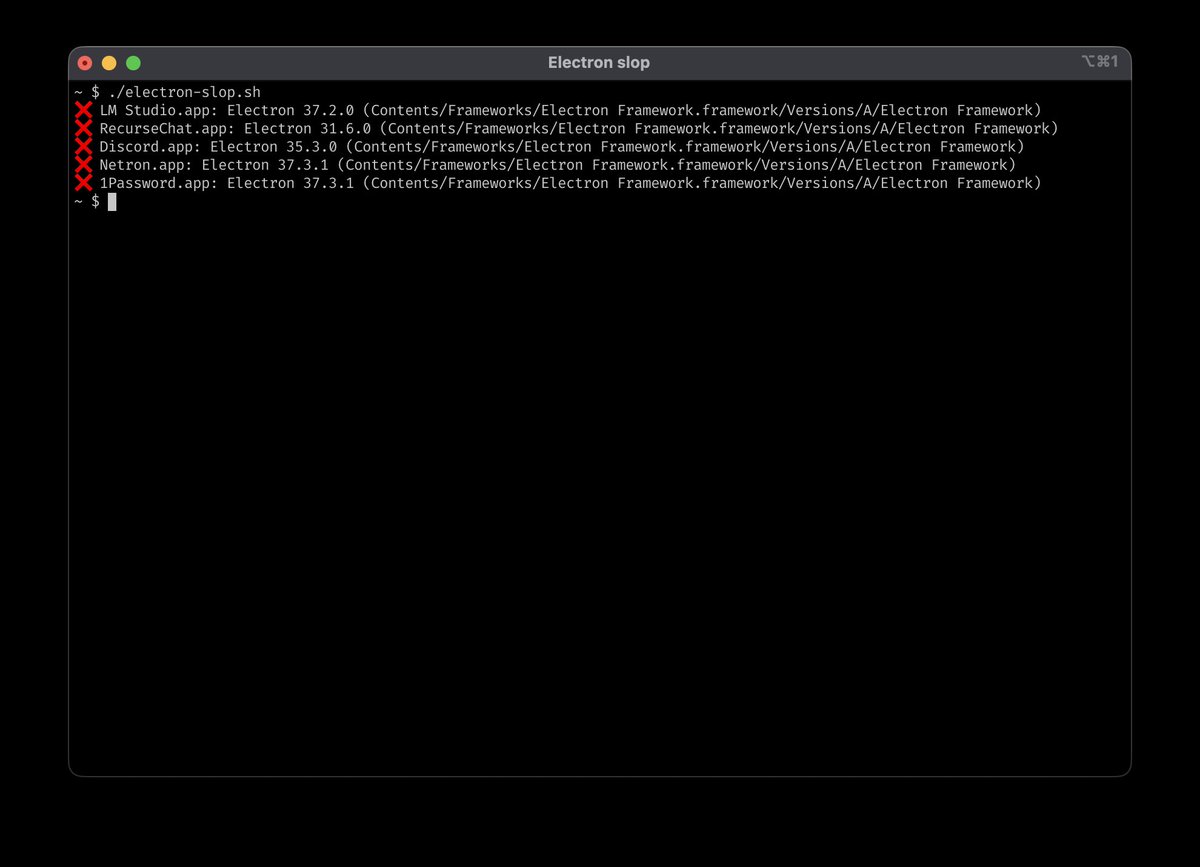Click the red X beside RecurseChat.app
This screenshot has width=1200, height=867.
pyautogui.click(x=84, y=128)
